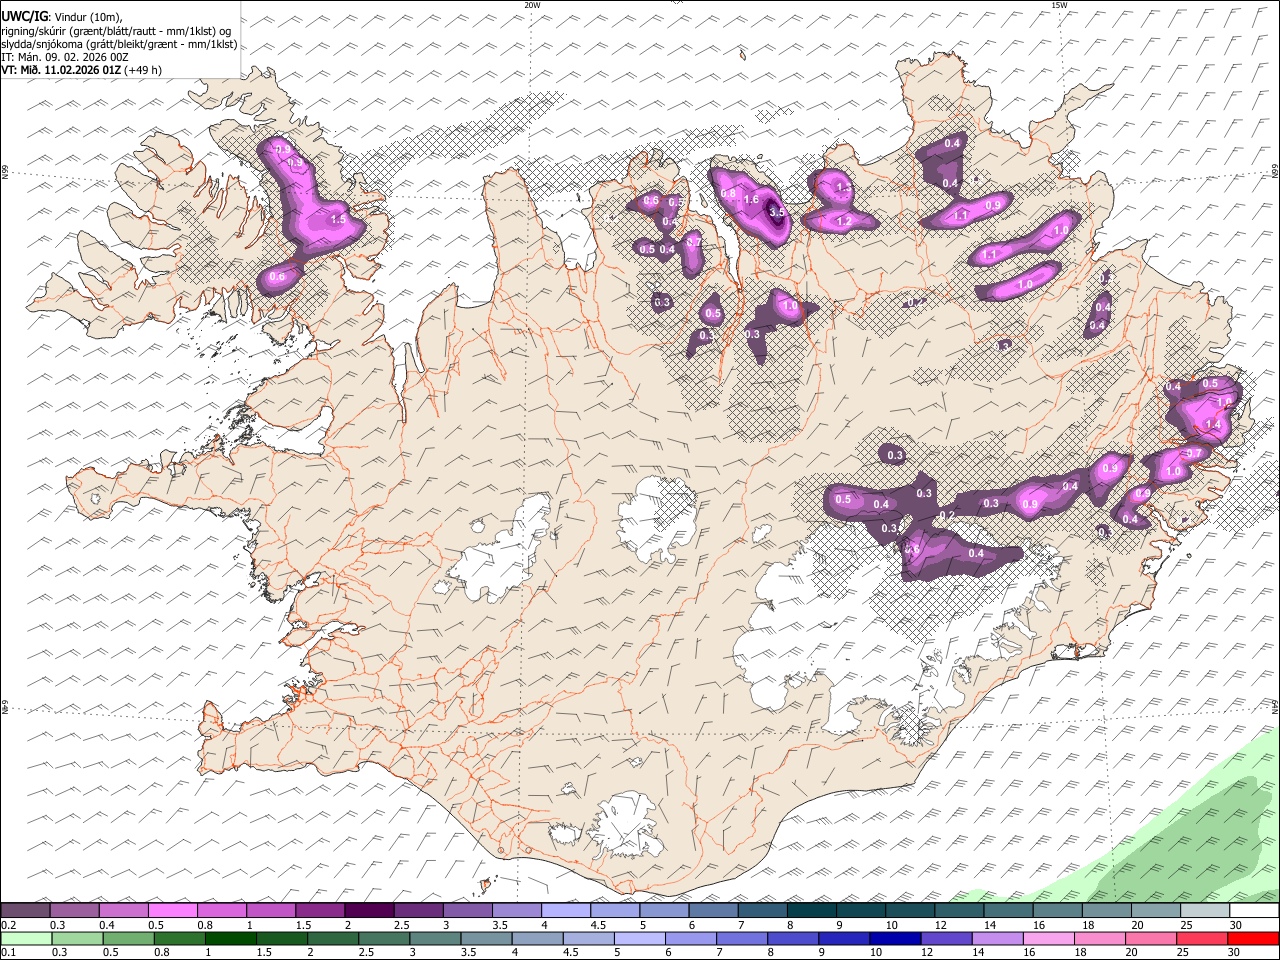
Task: Click the '20W' longitude label
Action: point(532,5)
